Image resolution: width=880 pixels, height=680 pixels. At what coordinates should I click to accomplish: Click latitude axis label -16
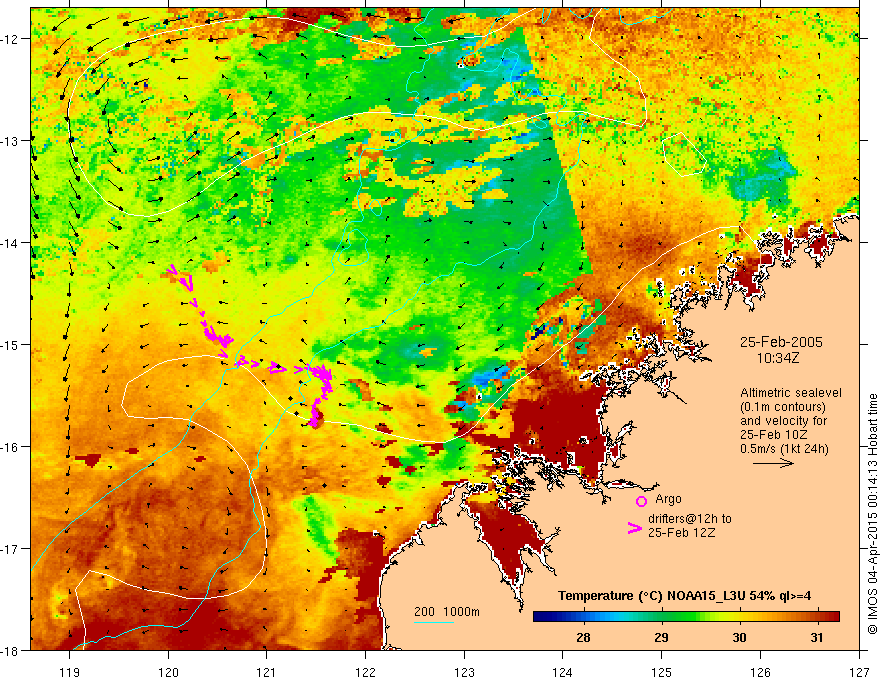(x=10, y=447)
